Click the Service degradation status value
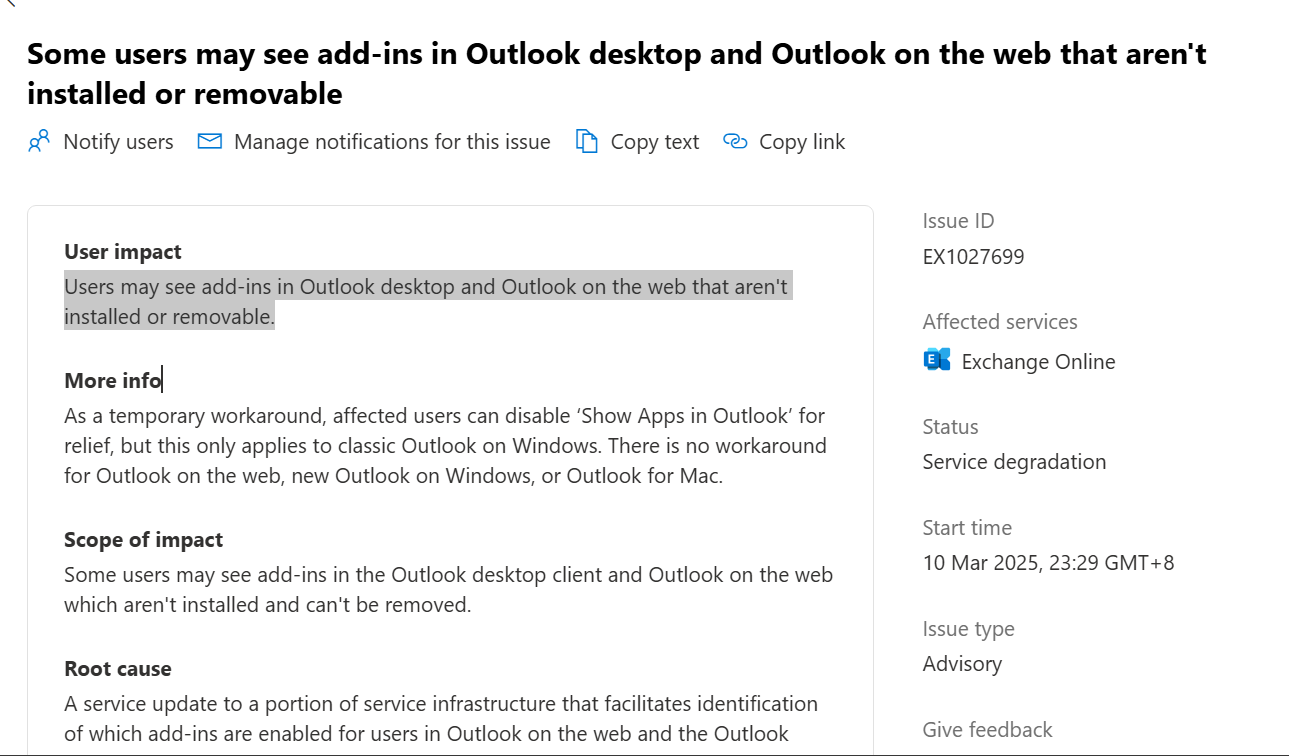 pyautogui.click(x=1015, y=462)
